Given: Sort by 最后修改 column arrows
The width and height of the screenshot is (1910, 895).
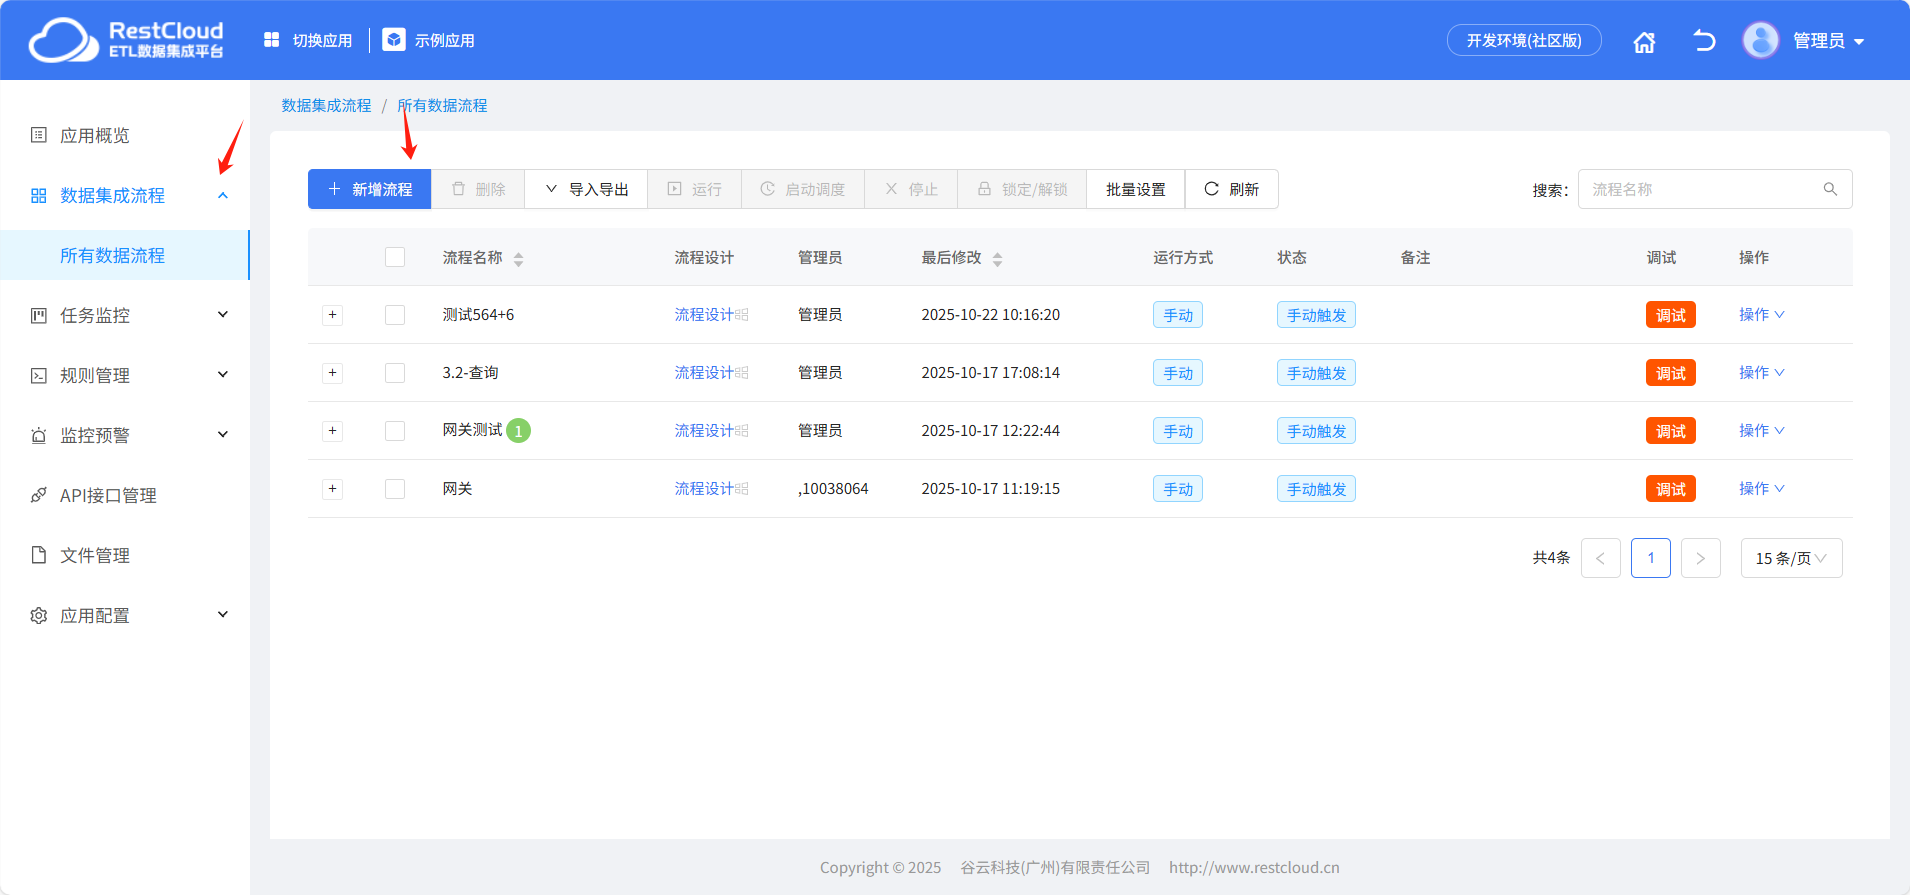Looking at the screenshot, I should click(997, 259).
